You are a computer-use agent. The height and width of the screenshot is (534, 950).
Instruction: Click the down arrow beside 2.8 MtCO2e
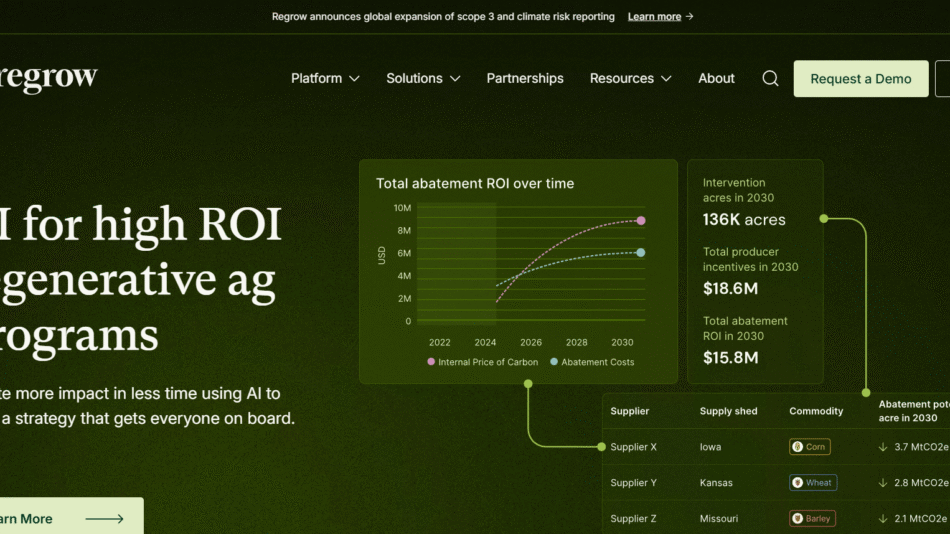click(883, 482)
